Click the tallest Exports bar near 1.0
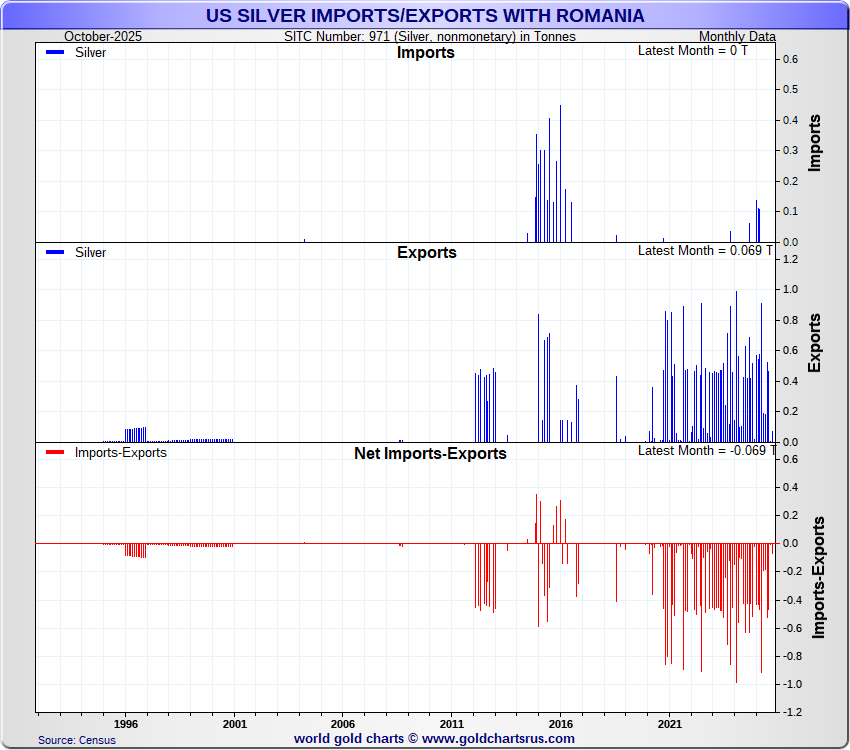This screenshot has height=750, width=850. [736, 366]
